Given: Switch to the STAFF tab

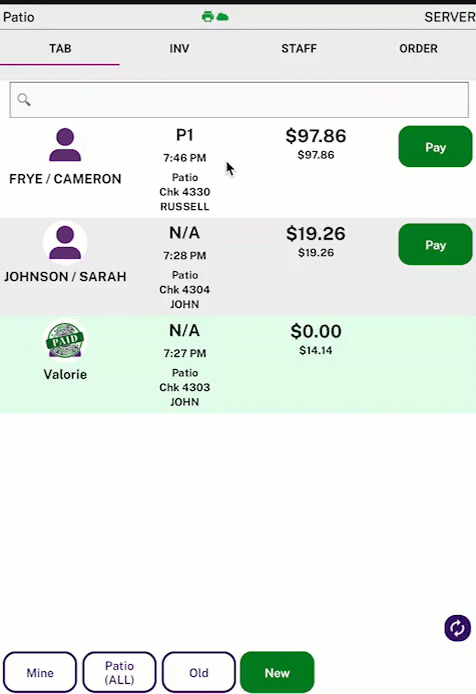Looking at the screenshot, I should tap(299, 48).
